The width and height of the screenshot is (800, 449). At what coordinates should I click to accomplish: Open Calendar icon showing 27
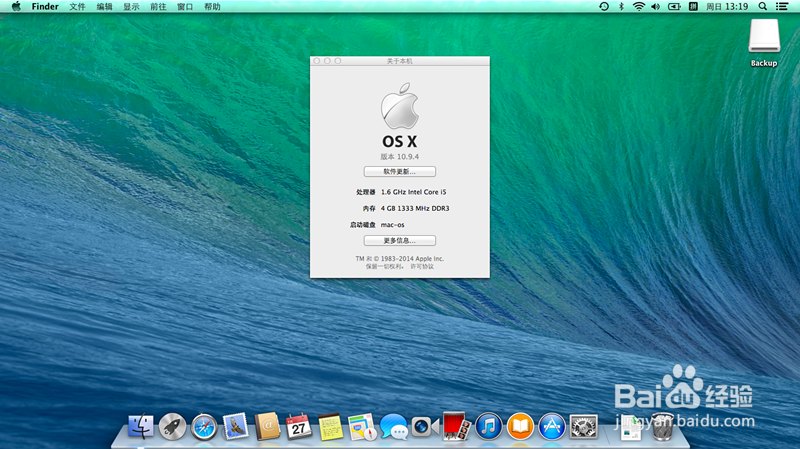299,427
